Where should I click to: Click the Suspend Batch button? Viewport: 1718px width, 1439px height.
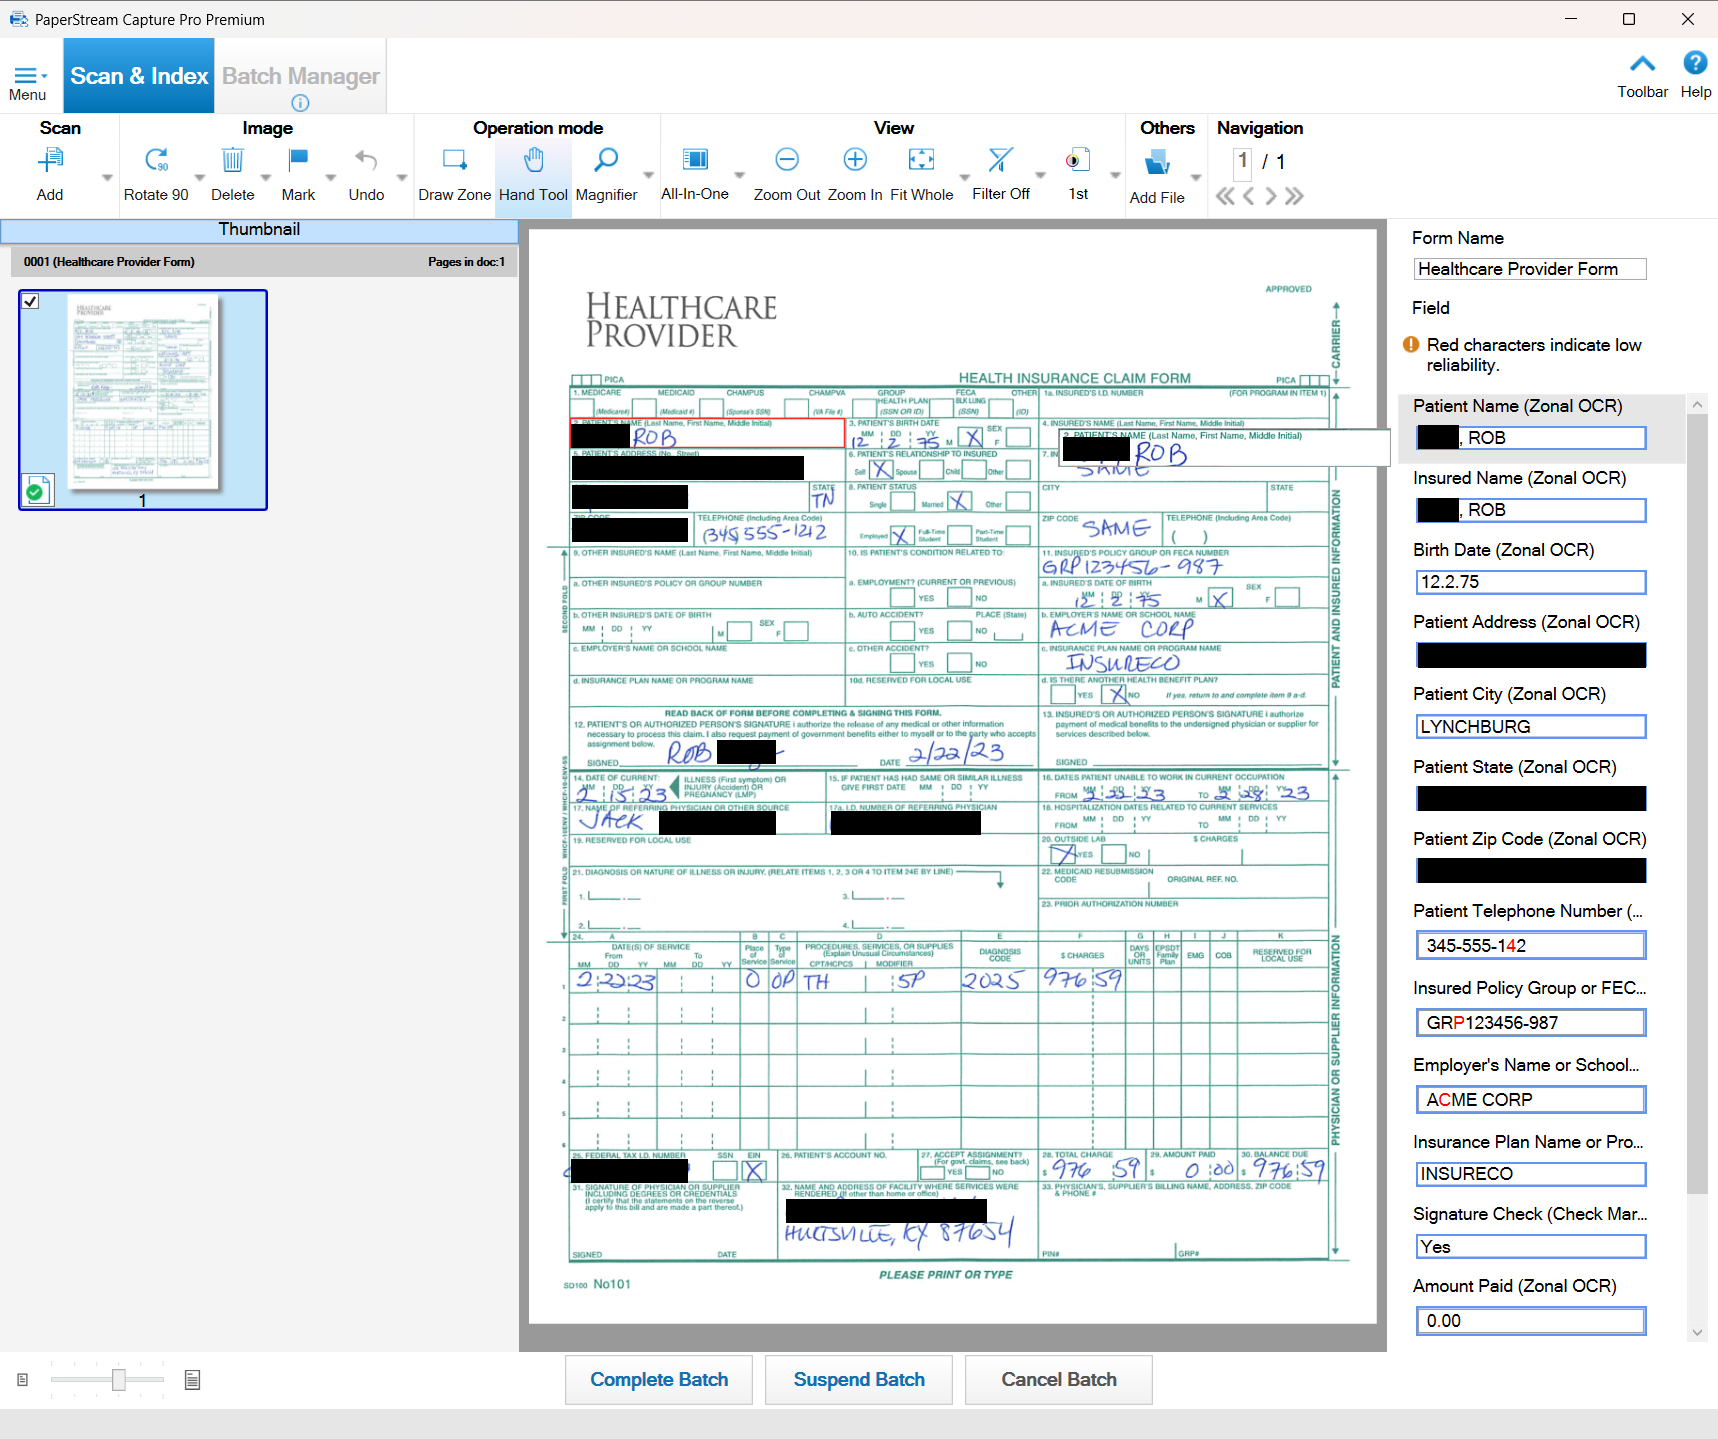[859, 1380]
